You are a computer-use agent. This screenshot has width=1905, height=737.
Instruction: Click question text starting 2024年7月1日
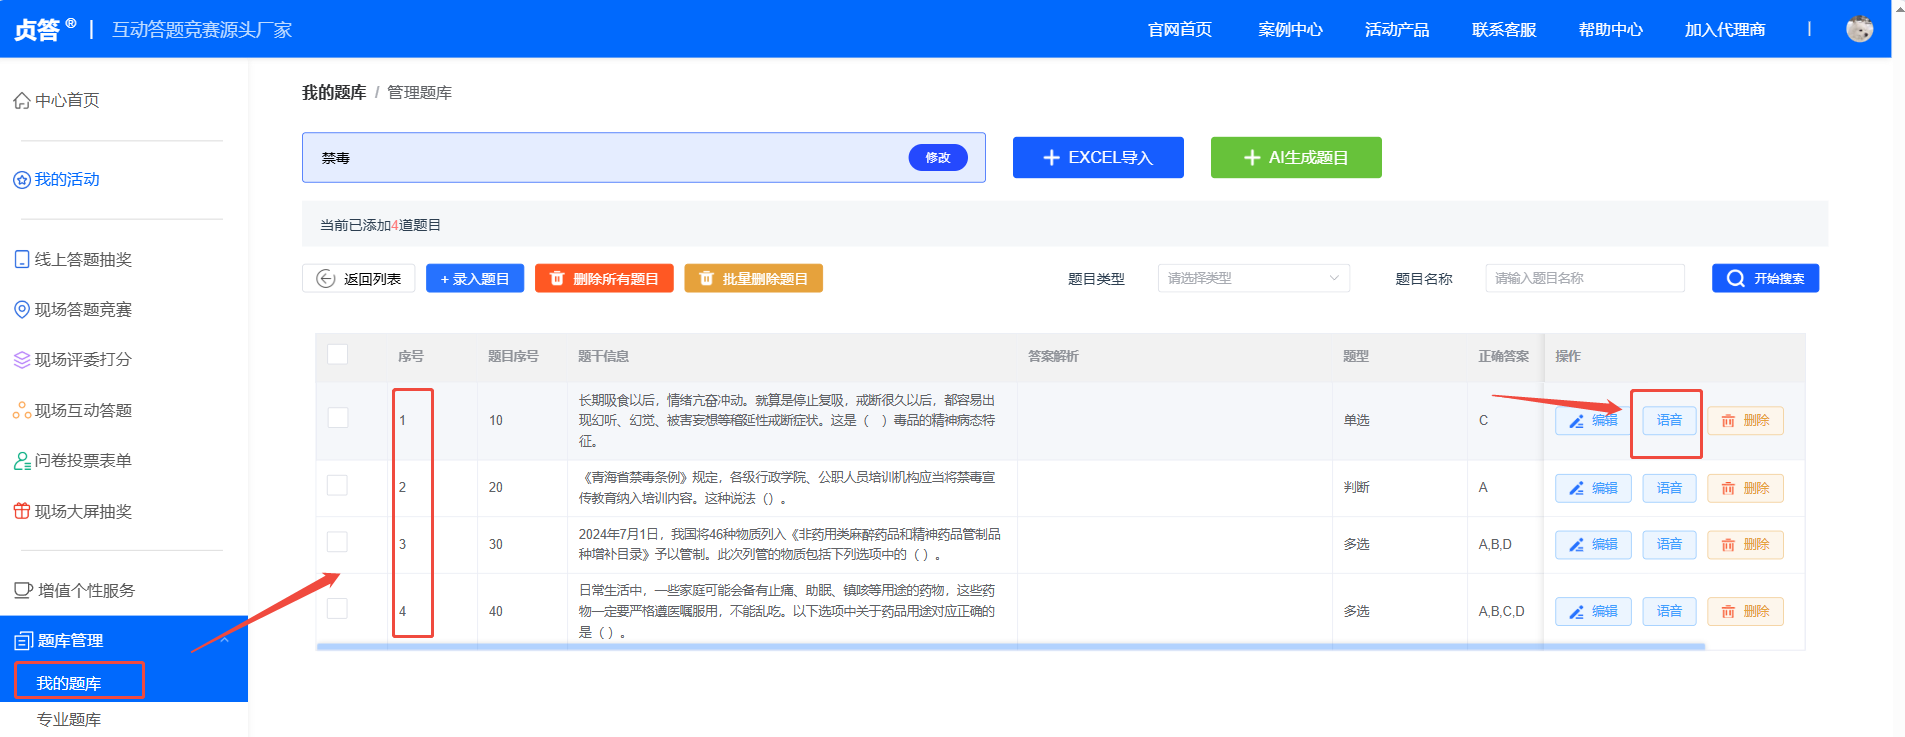coord(789,544)
